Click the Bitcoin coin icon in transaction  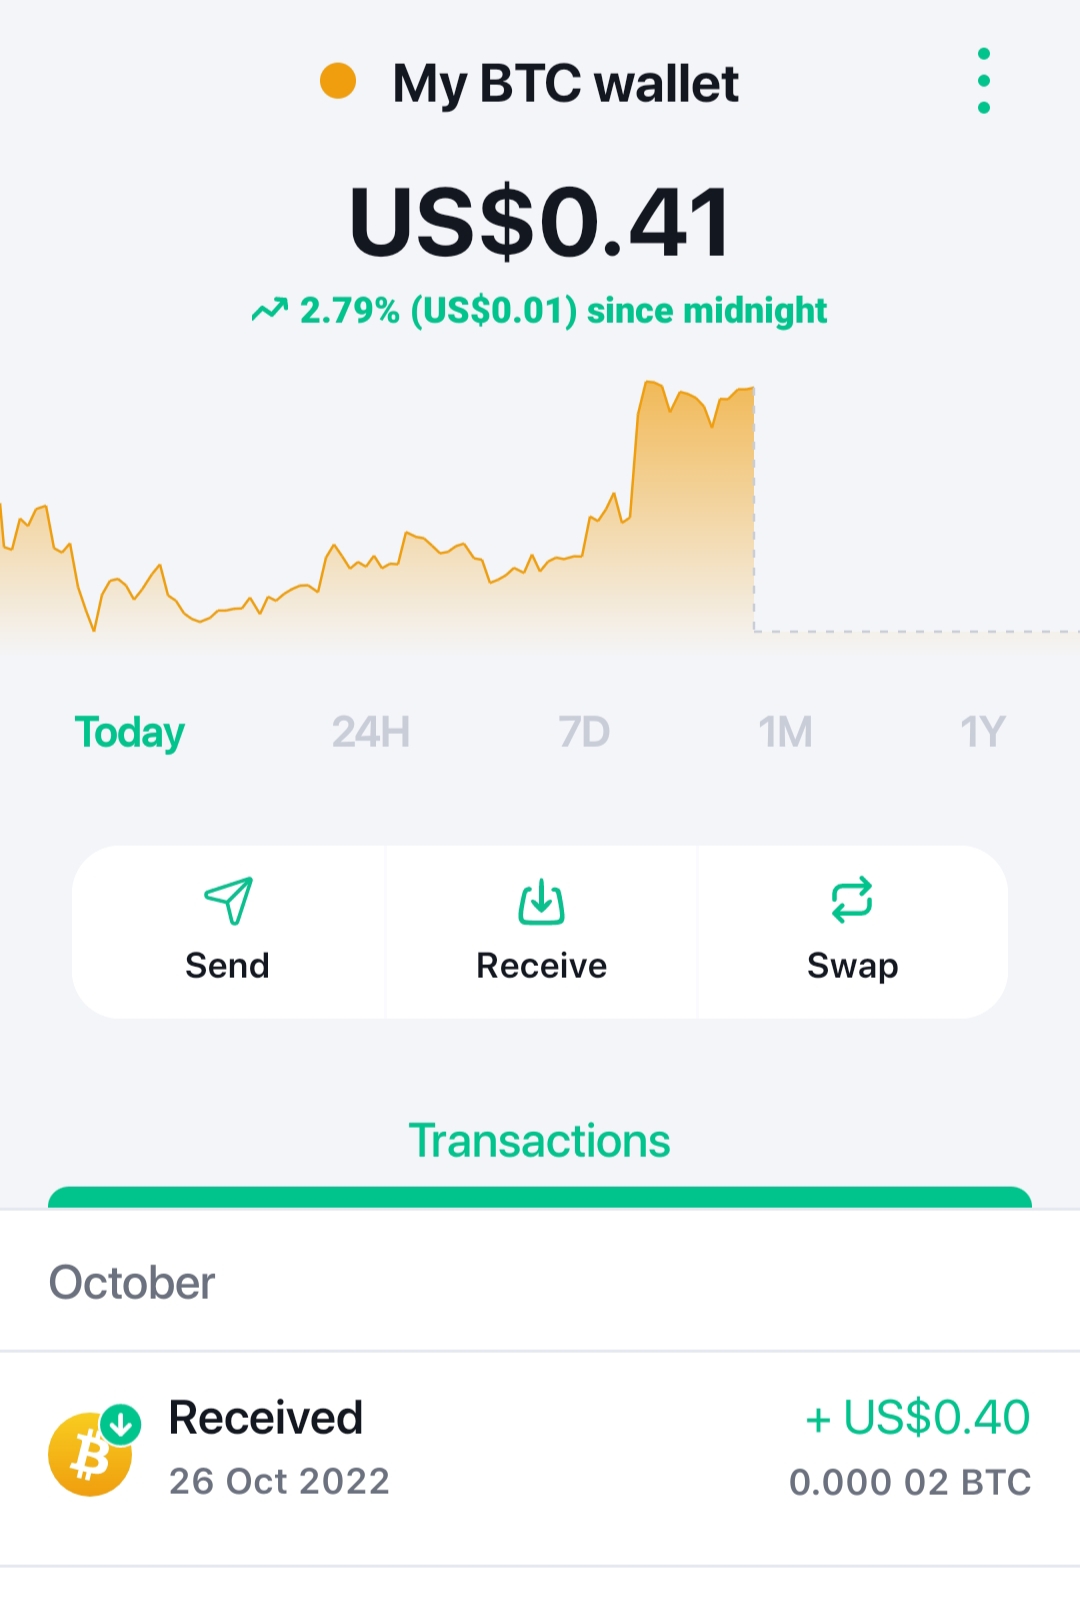[x=90, y=1454]
